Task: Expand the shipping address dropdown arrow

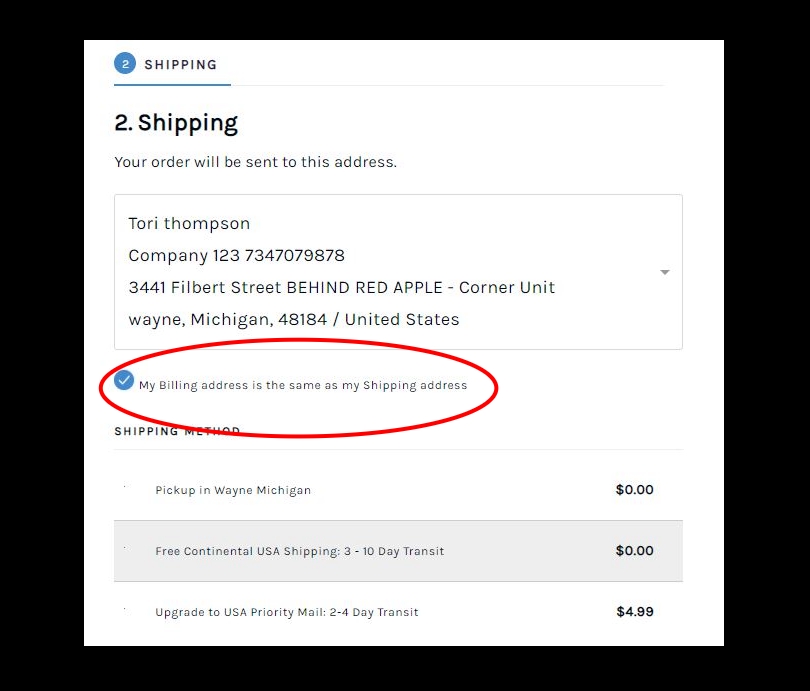Action: [x=664, y=272]
